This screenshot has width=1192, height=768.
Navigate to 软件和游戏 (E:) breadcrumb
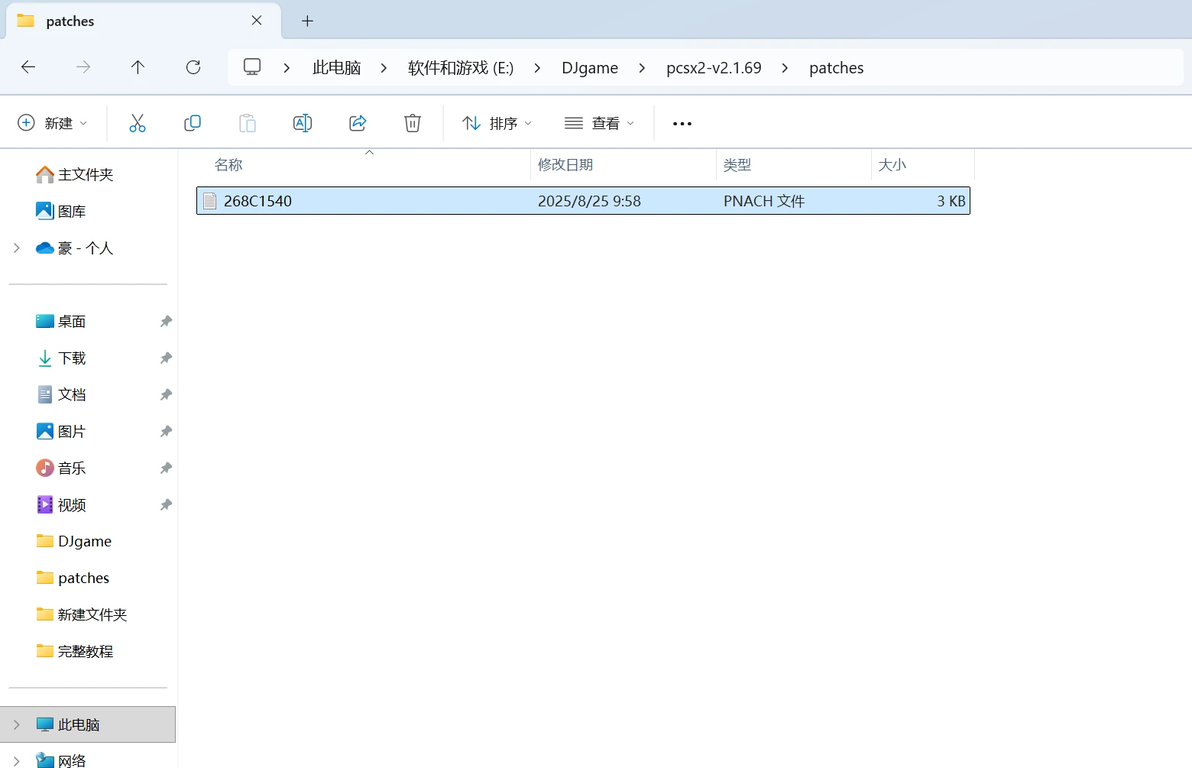point(461,68)
